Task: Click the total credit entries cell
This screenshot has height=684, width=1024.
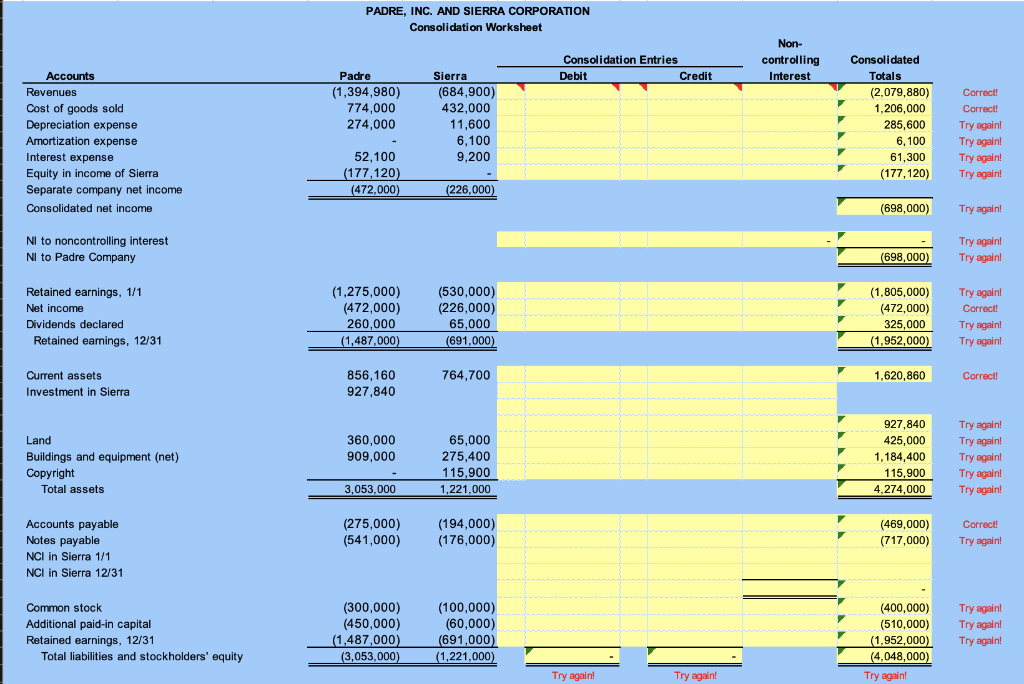Action: [x=695, y=656]
